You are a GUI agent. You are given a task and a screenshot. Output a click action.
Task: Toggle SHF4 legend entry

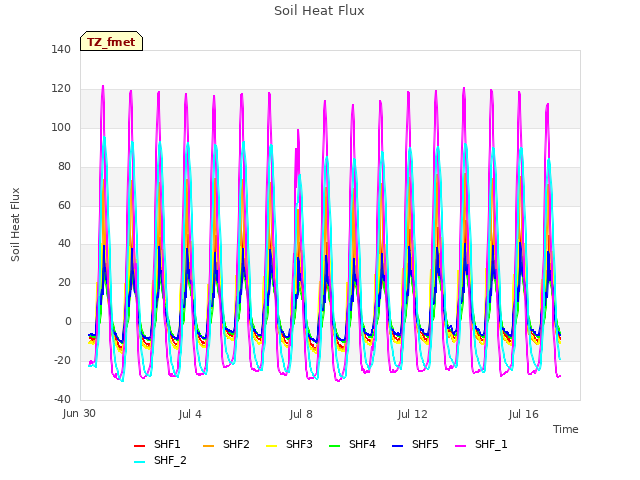352,444
